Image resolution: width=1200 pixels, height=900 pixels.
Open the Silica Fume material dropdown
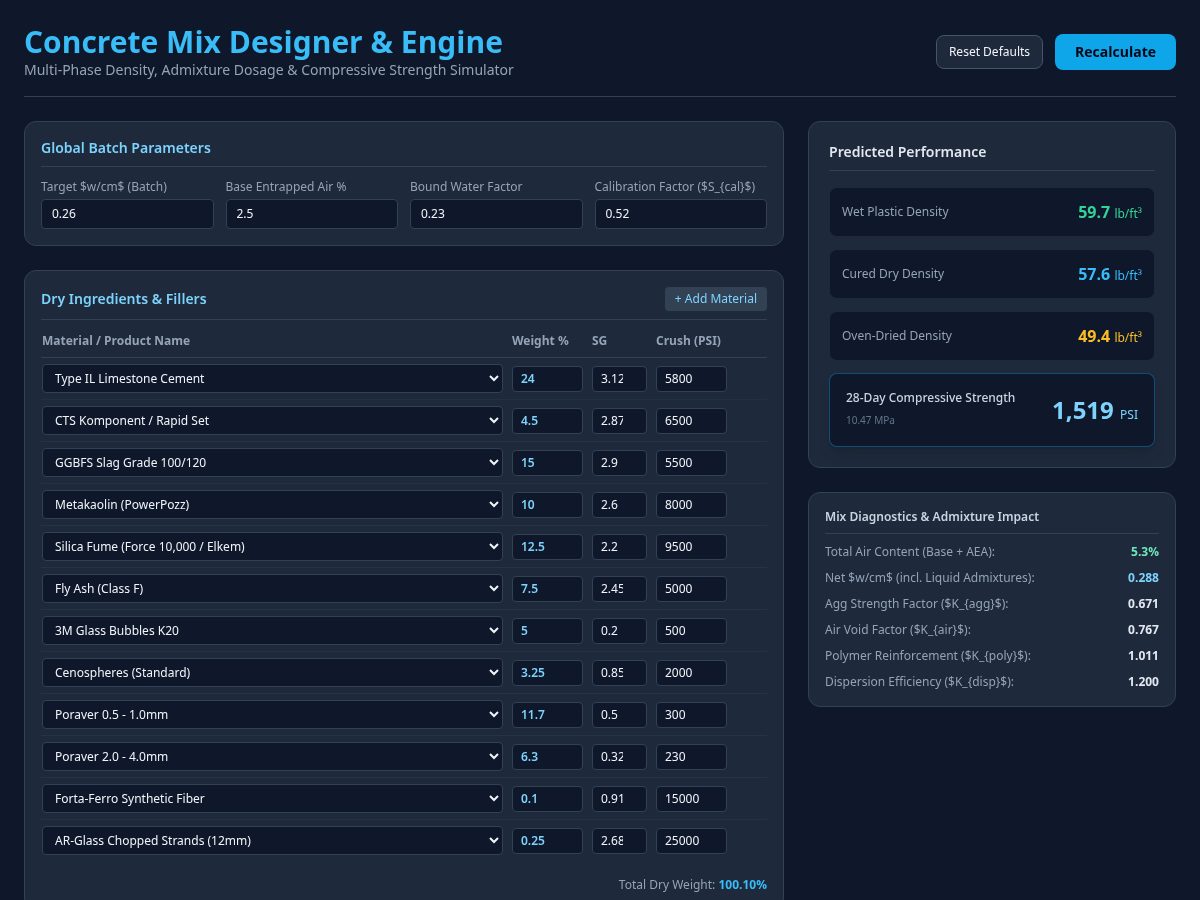coord(272,547)
